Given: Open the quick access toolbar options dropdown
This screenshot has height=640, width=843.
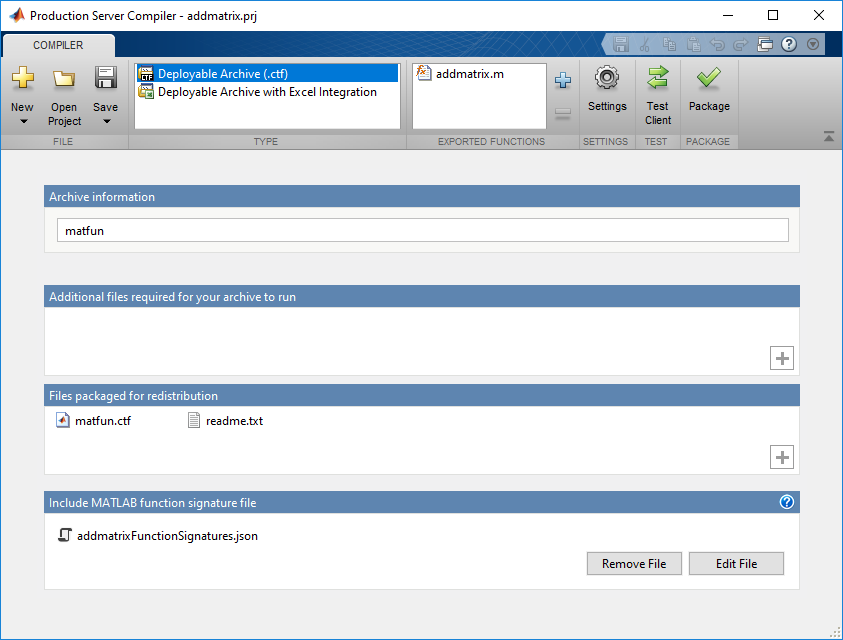Looking at the screenshot, I should click(812, 43).
